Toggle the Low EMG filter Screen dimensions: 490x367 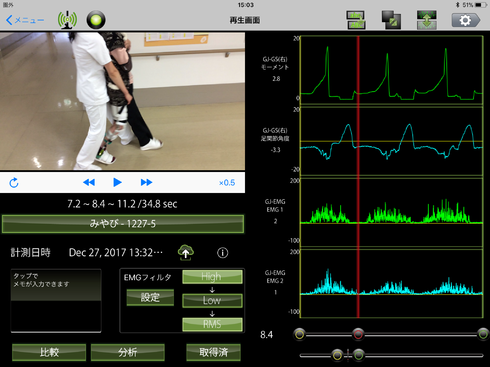212,301
